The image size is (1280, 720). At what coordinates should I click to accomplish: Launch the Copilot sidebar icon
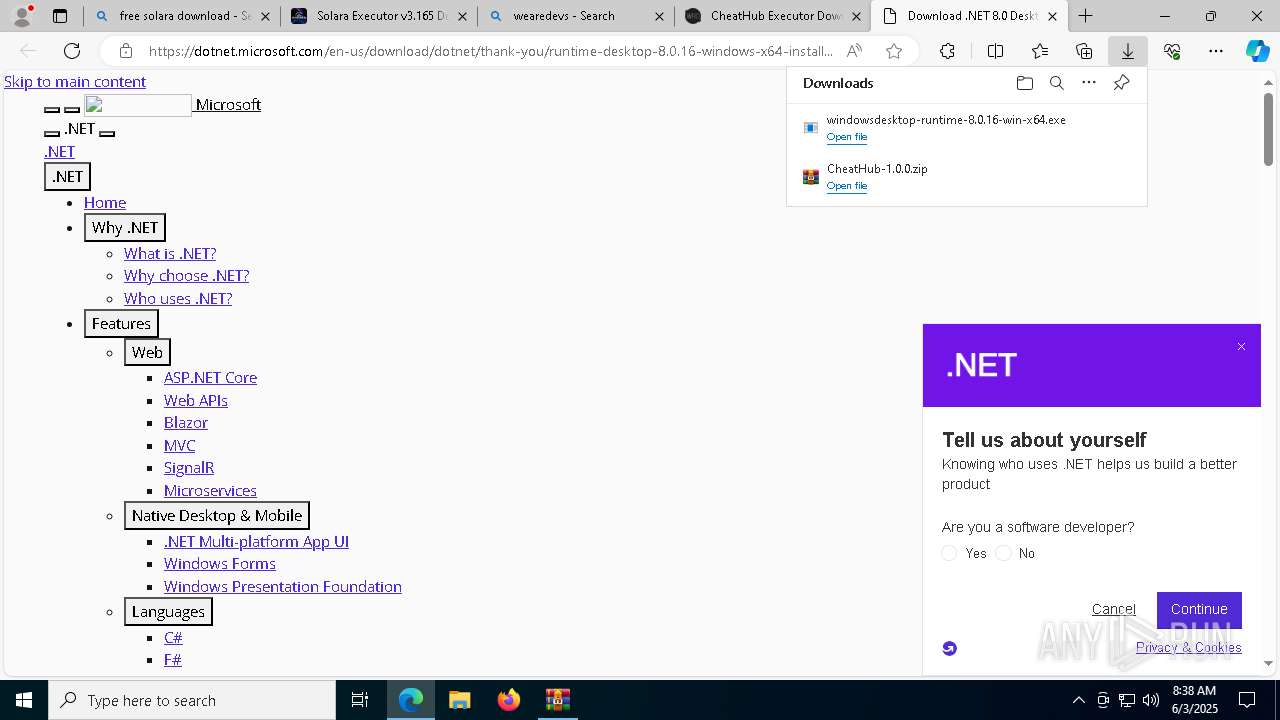tap(1257, 51)
